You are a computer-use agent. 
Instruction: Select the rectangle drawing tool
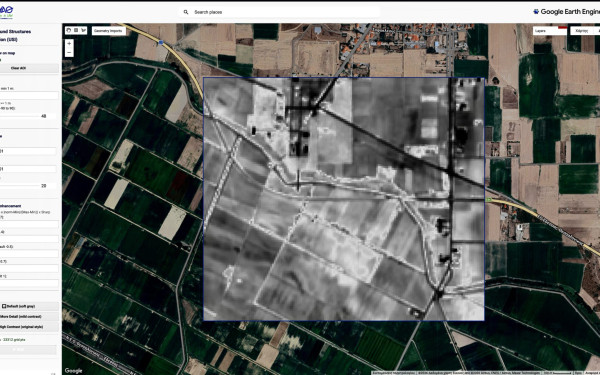pyautogui.click(x=76, y=30)
